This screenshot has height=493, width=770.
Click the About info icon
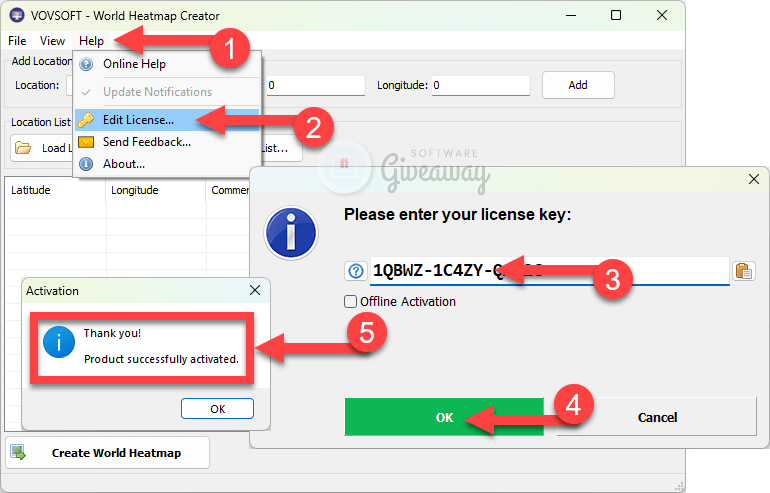[x=86, y=163]
